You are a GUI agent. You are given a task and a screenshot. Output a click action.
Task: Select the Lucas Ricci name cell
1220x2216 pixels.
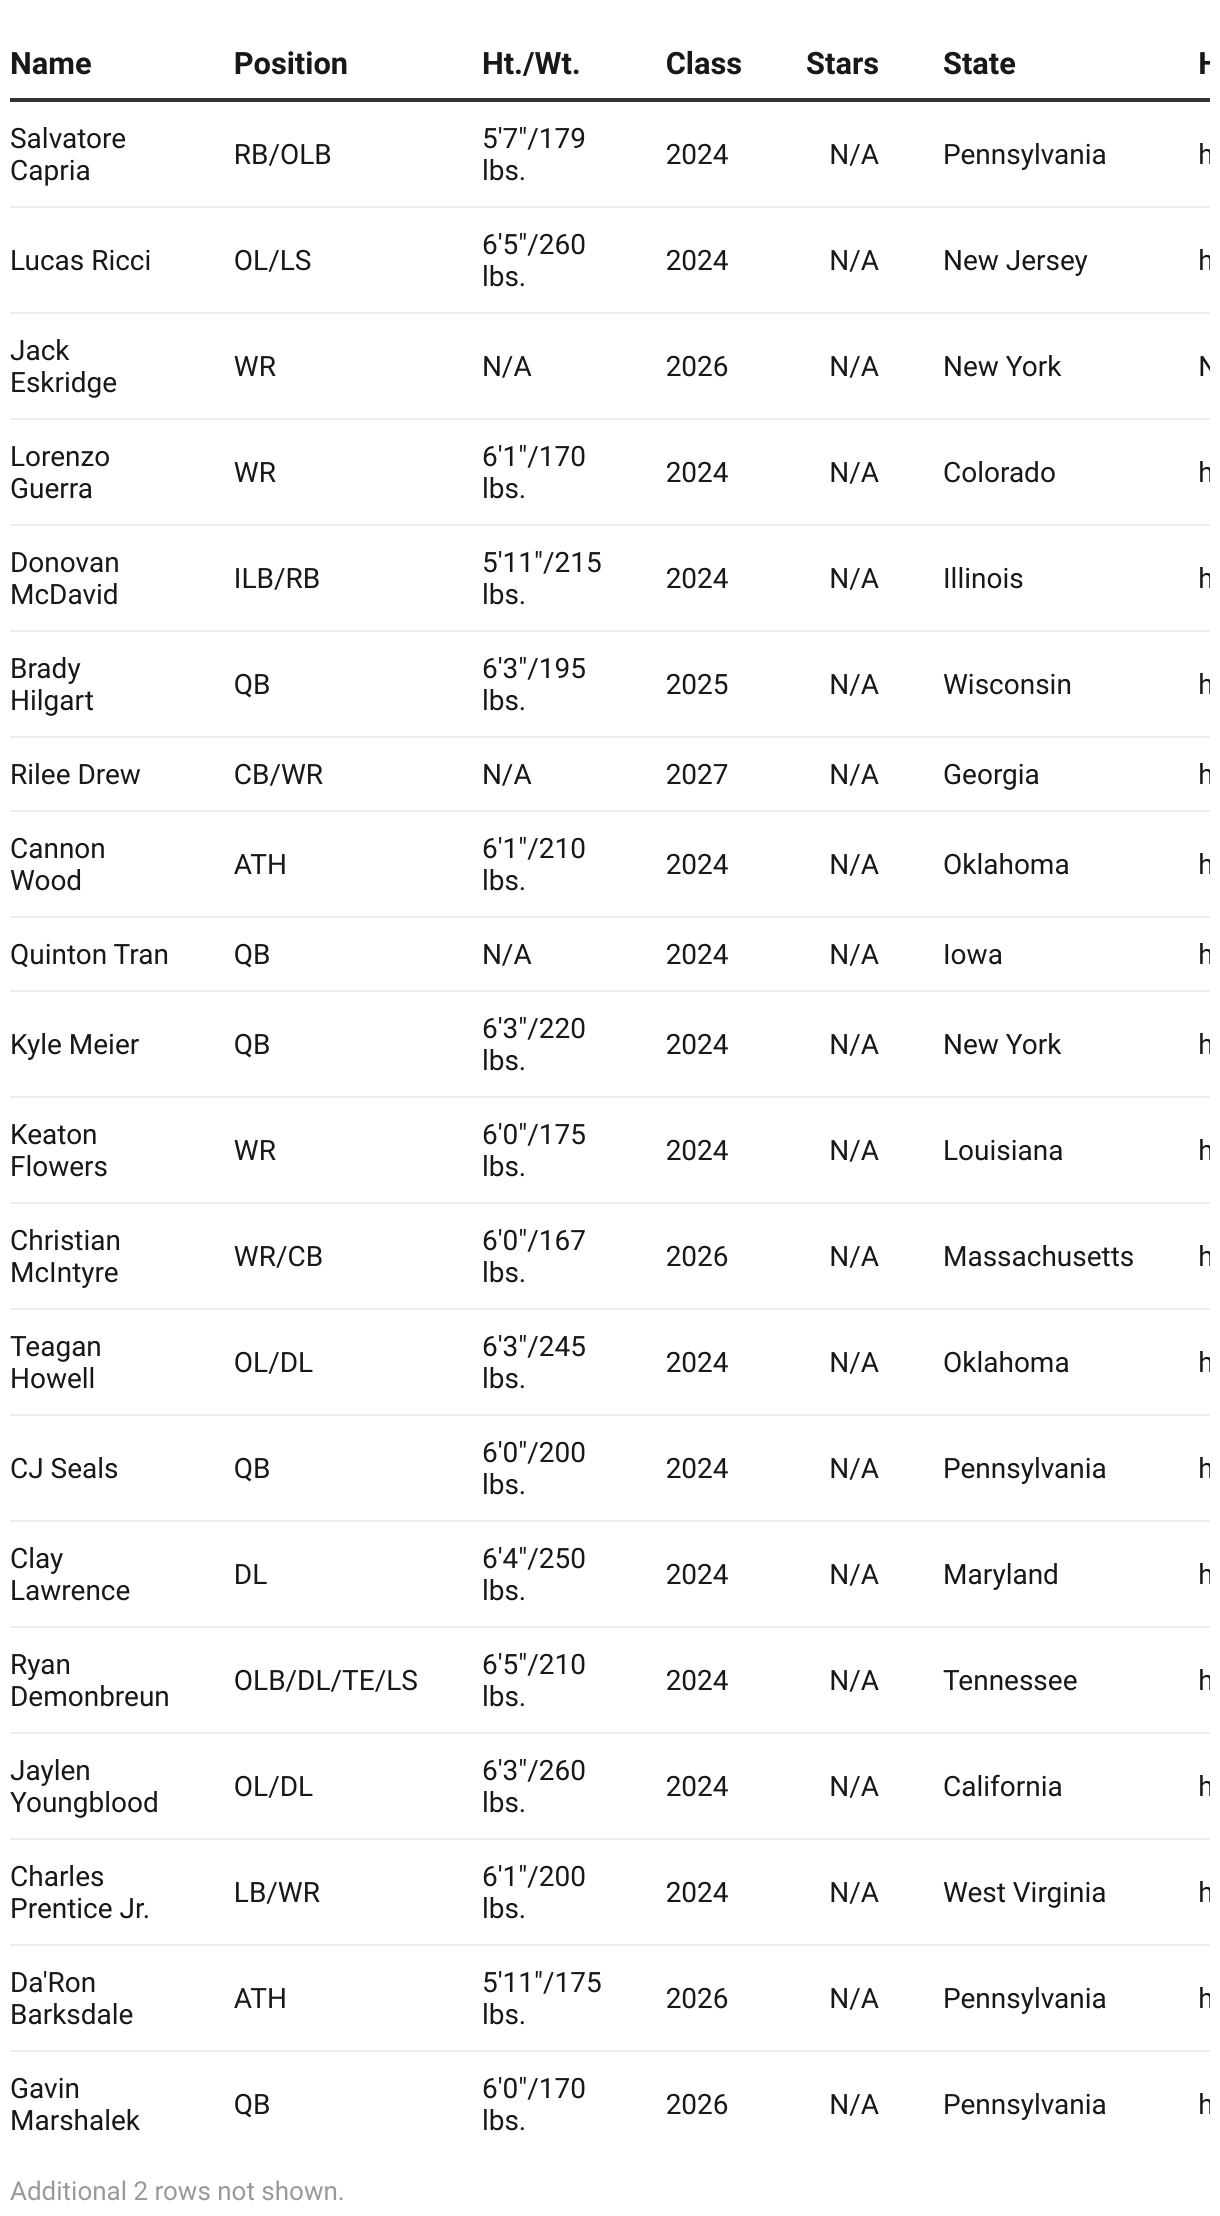pos(80,260)
